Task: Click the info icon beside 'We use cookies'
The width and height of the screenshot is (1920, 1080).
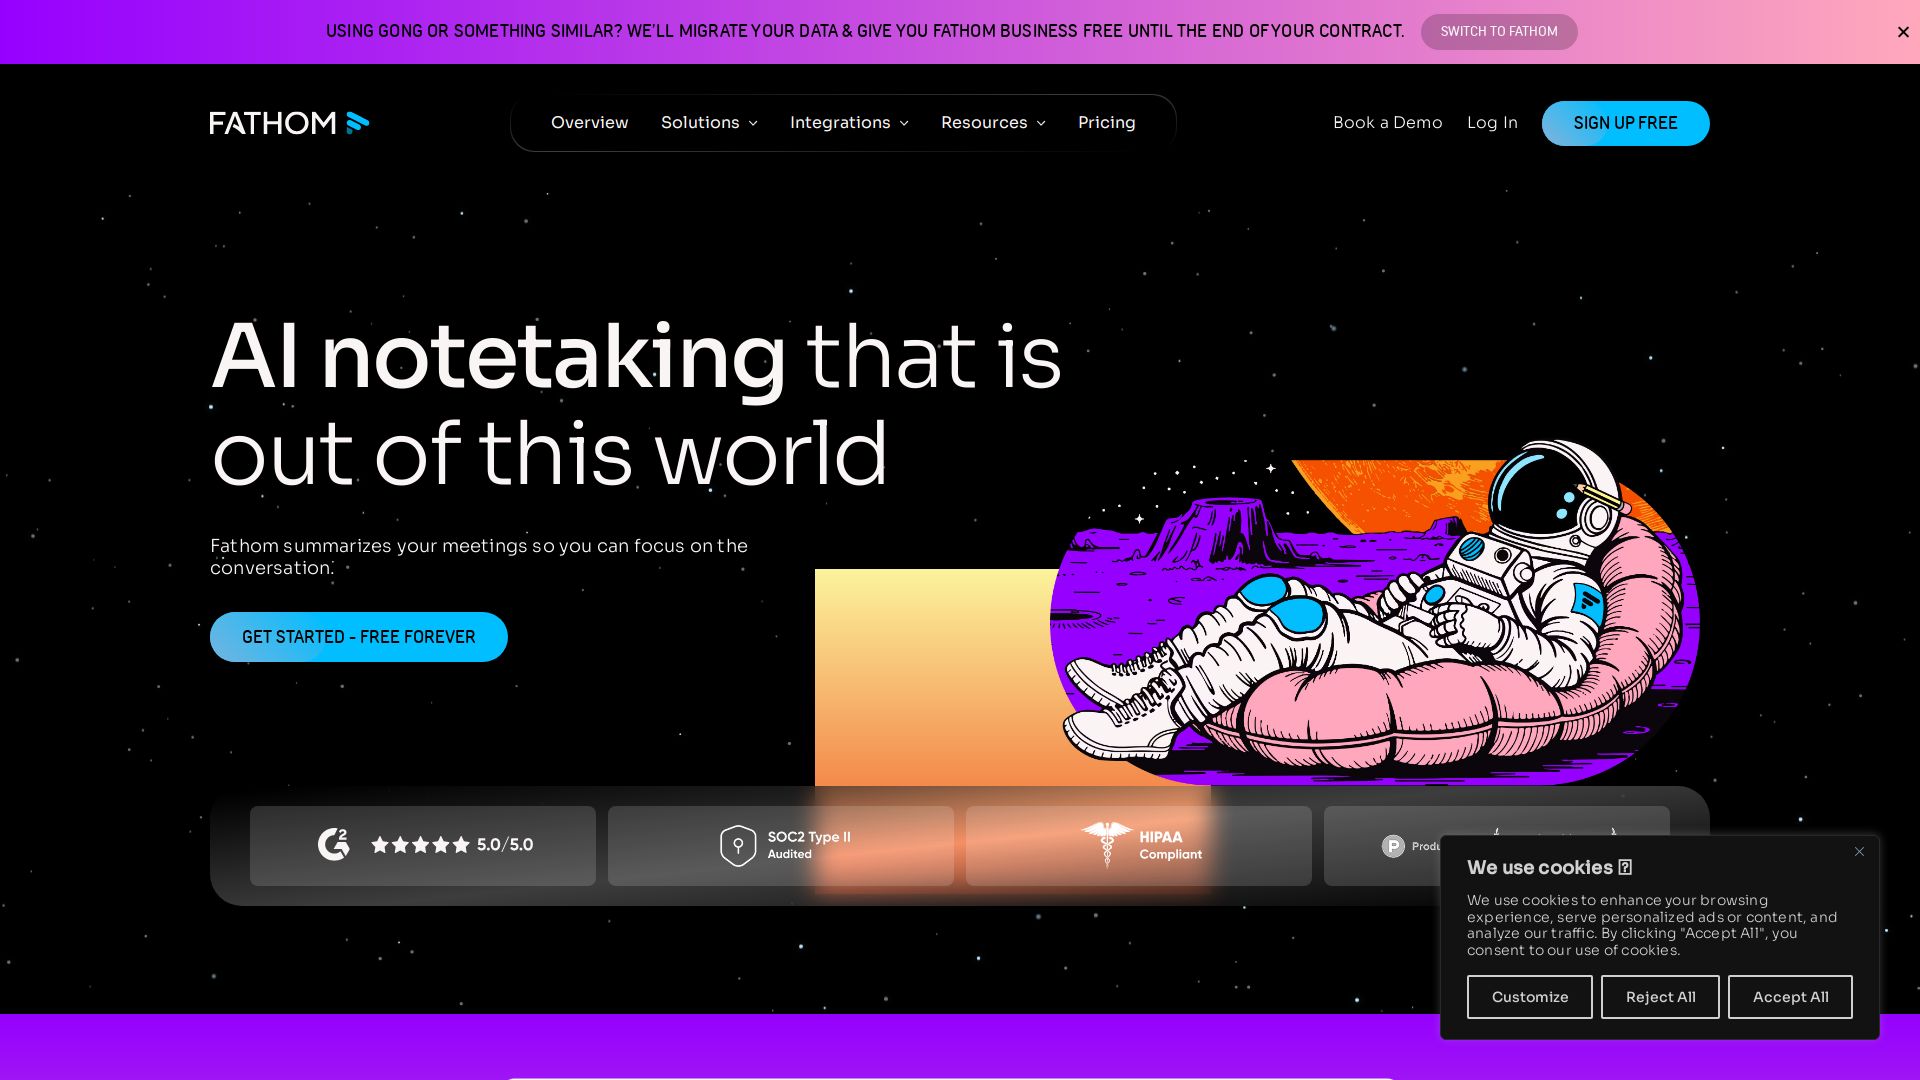Action: pyautogui.click(x=1625, y=867)
